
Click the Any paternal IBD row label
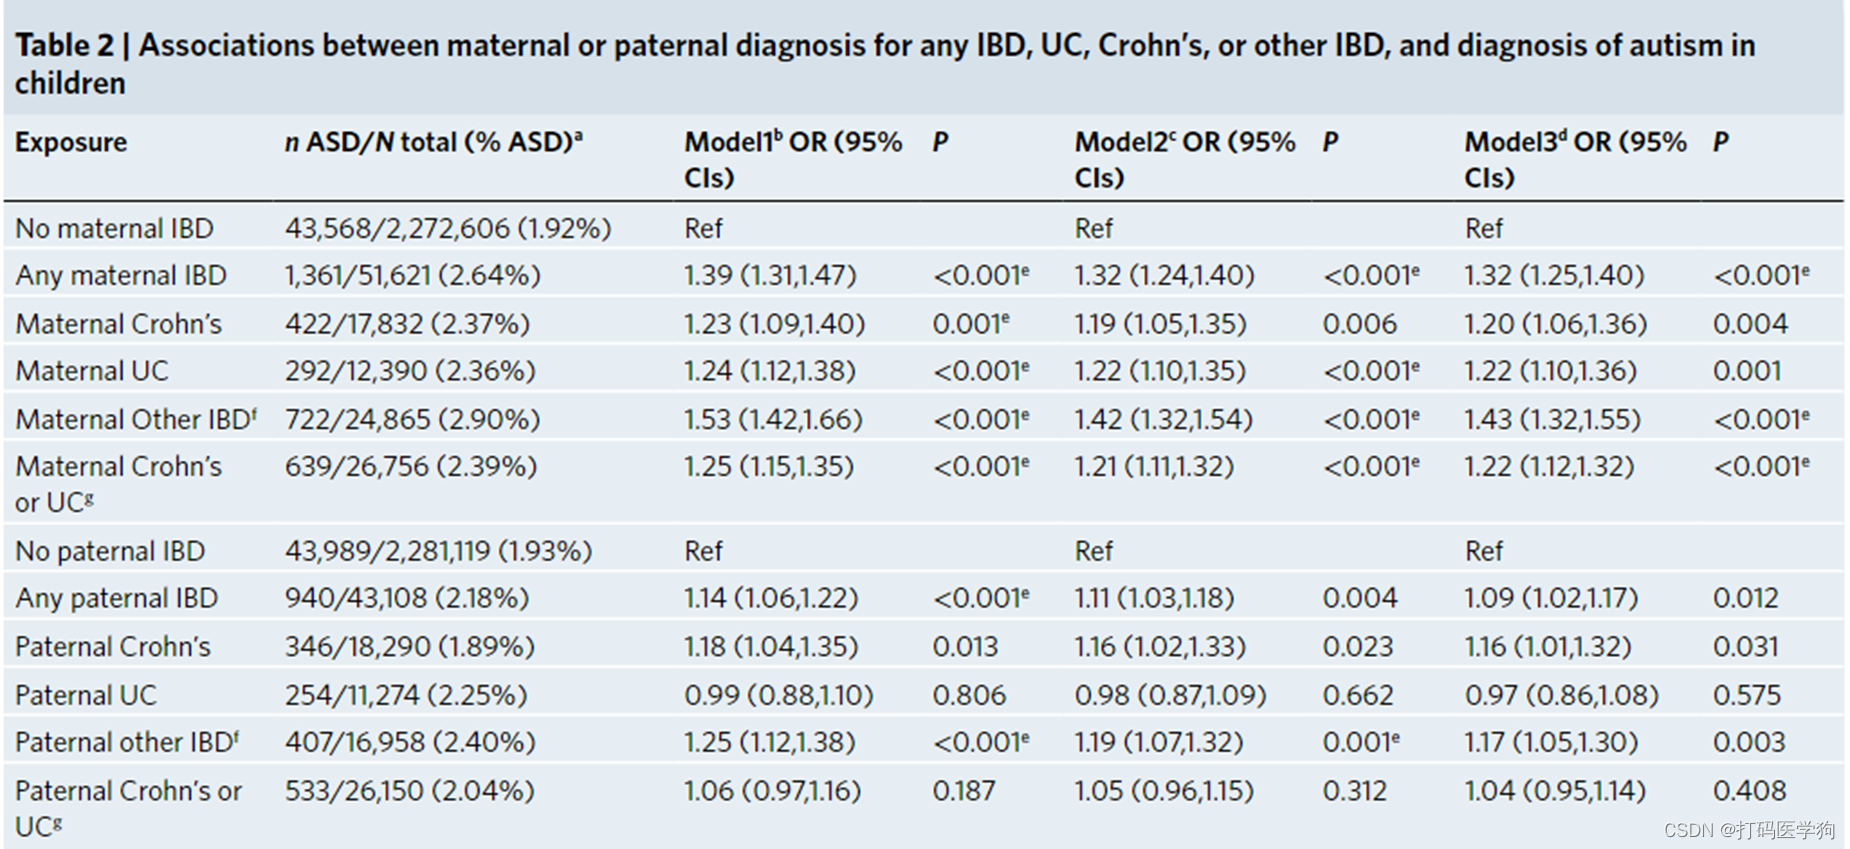pos(116,598)
